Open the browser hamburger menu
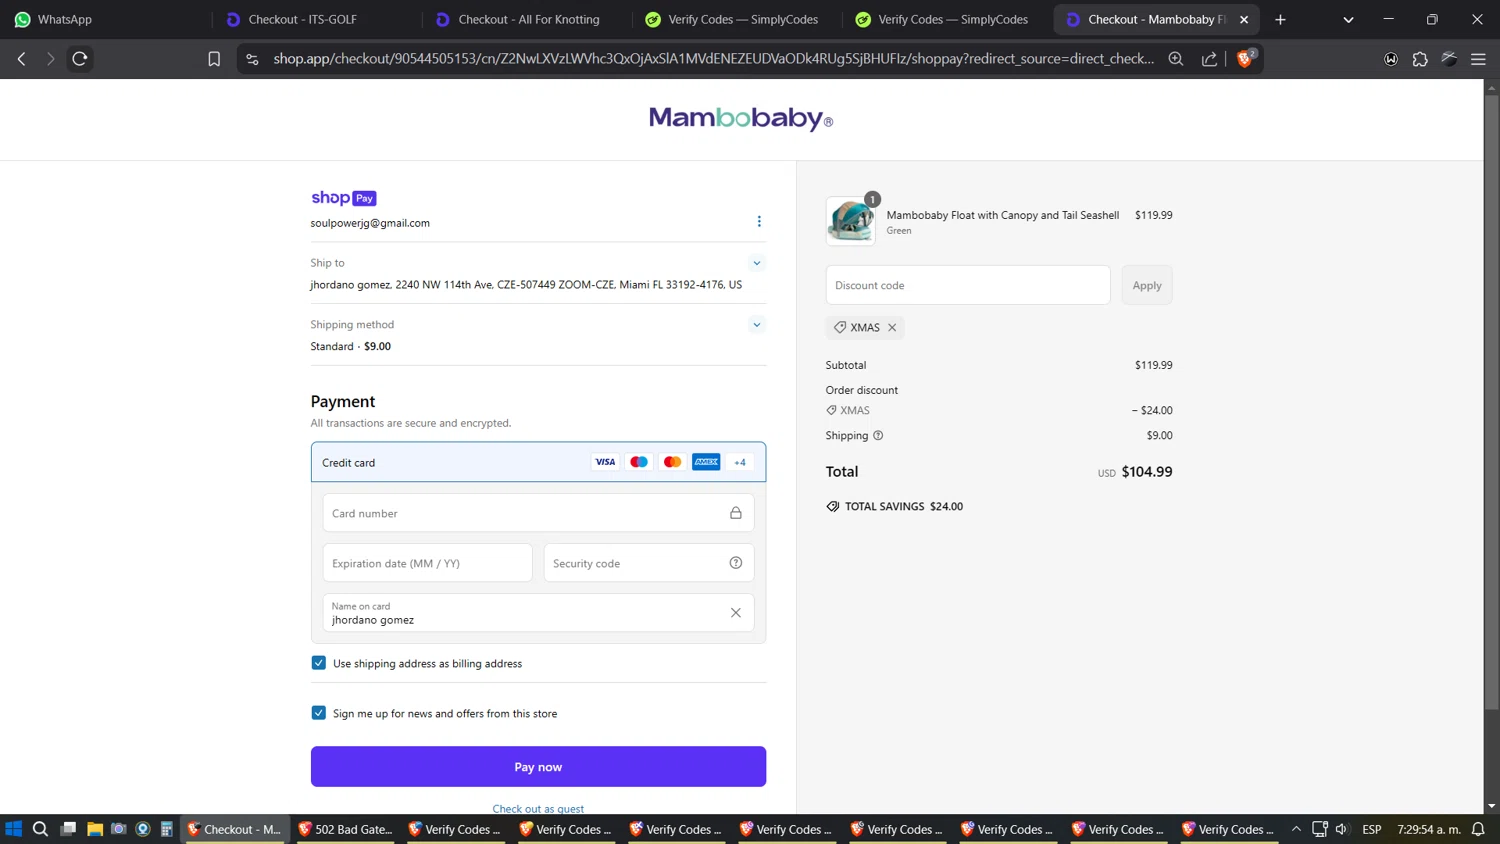Screen dimensions: 1500x844 click(x=1478, y=59)
